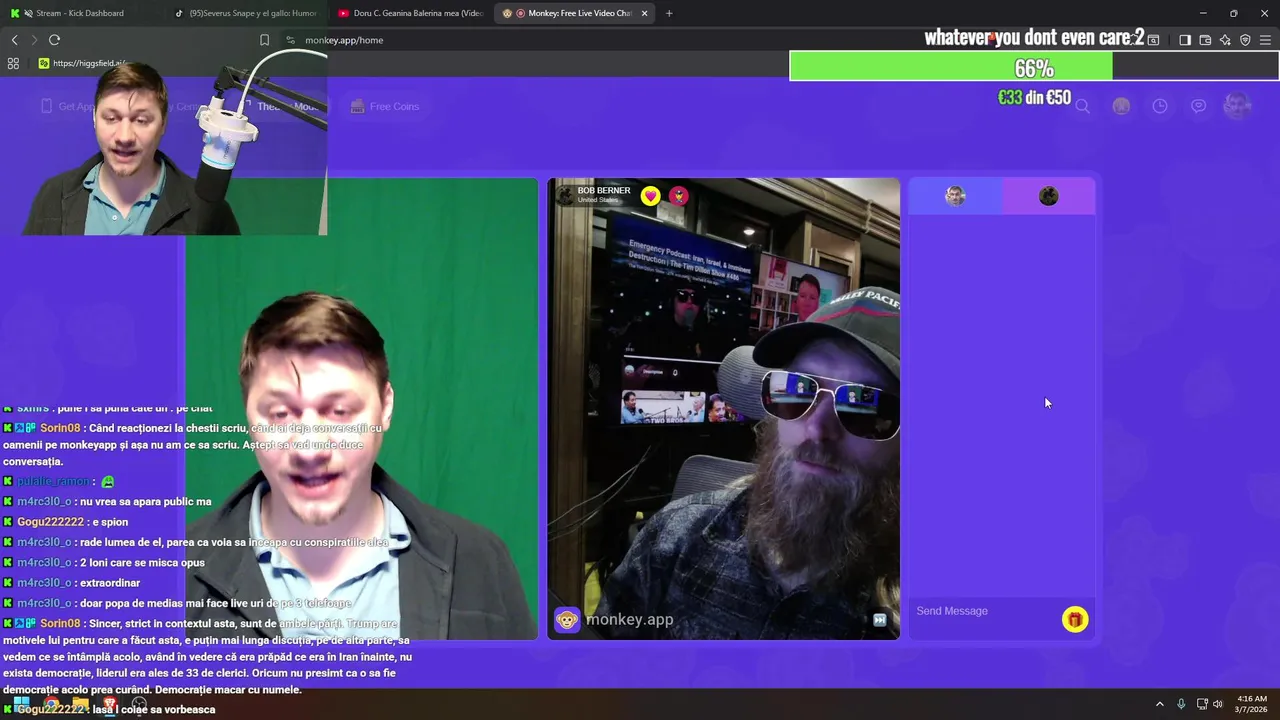Open the VPN shield icon
The height and width of the screenshot is (720, 1280).
pos(1245,40)
